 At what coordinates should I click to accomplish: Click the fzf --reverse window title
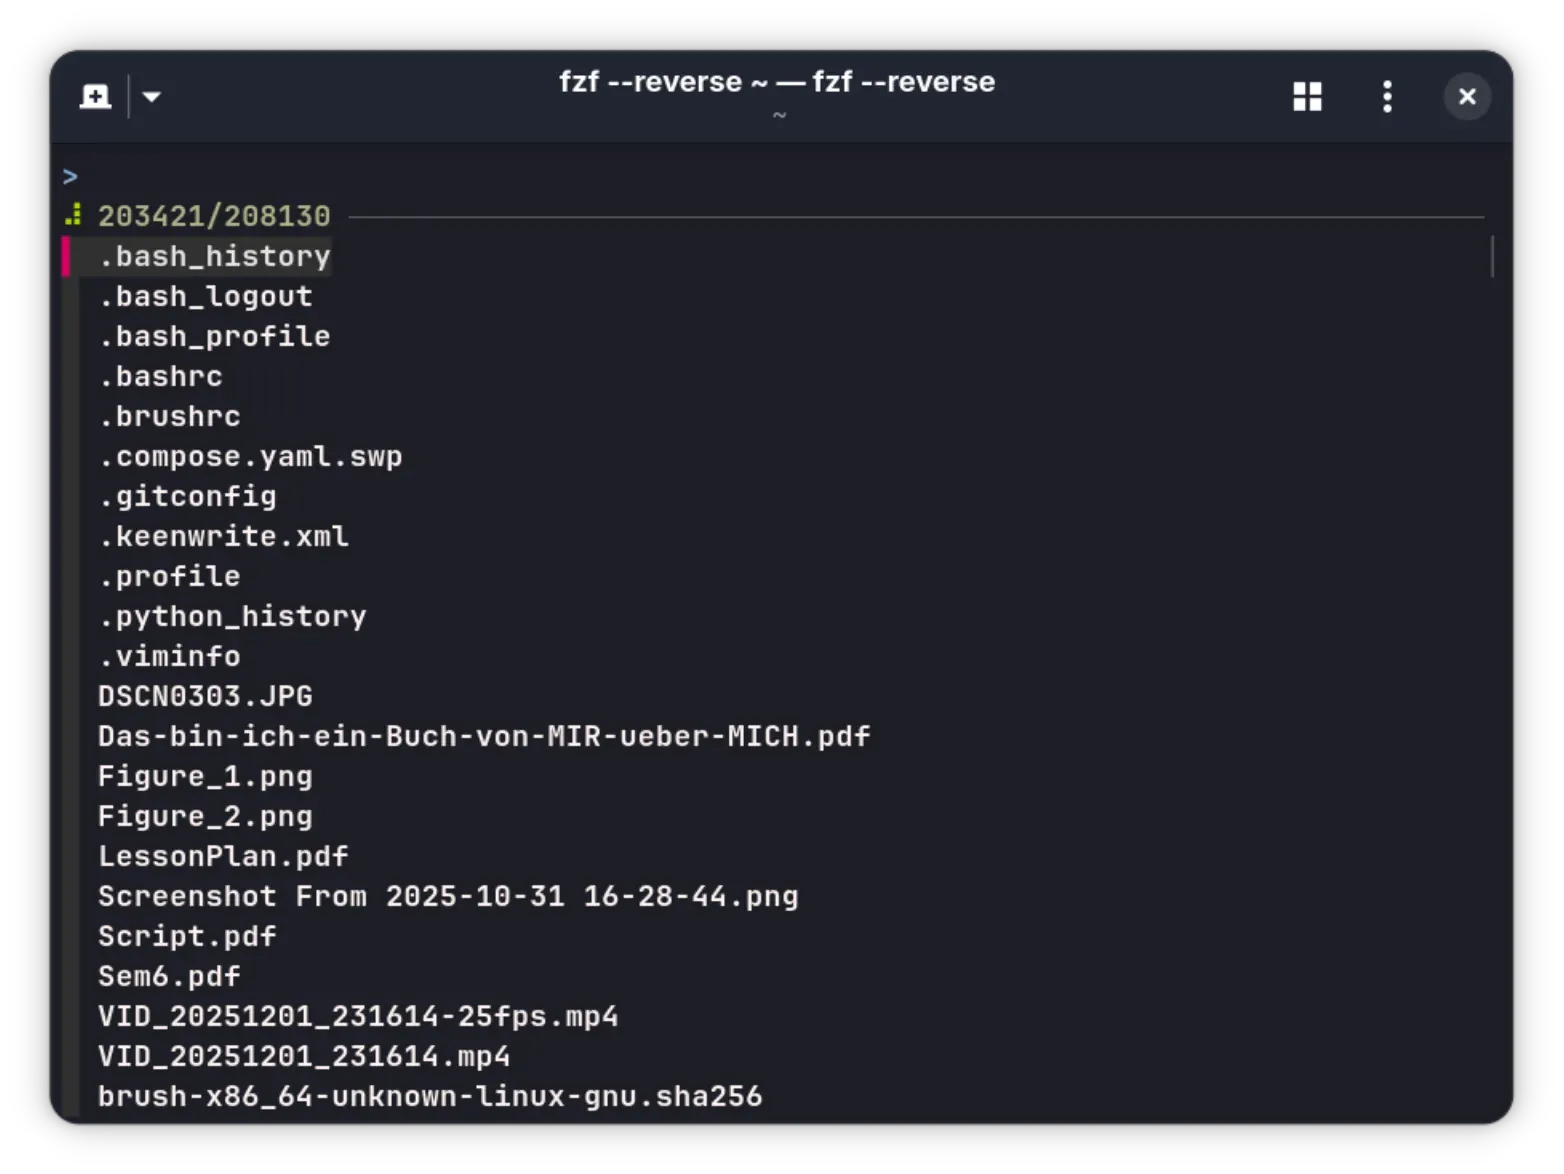point(776,82)
